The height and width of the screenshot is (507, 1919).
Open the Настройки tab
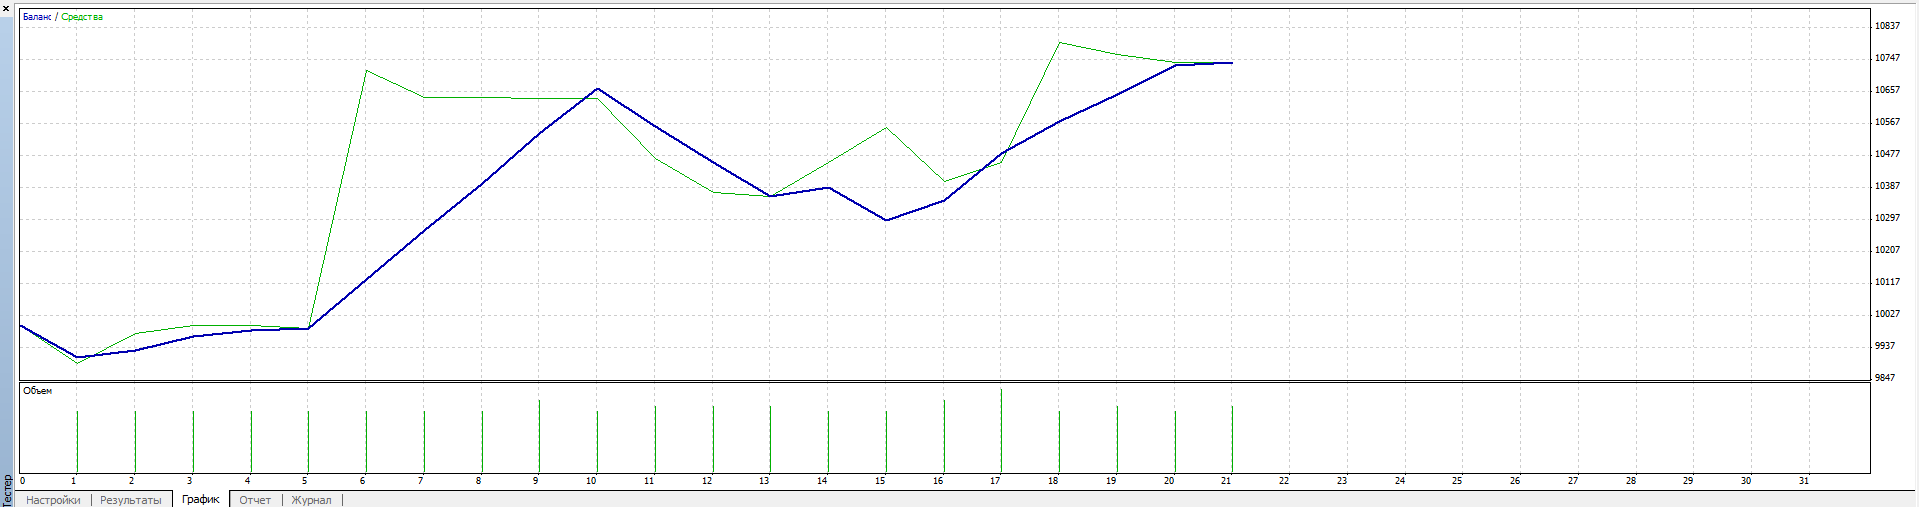click(x=53, y=500)
